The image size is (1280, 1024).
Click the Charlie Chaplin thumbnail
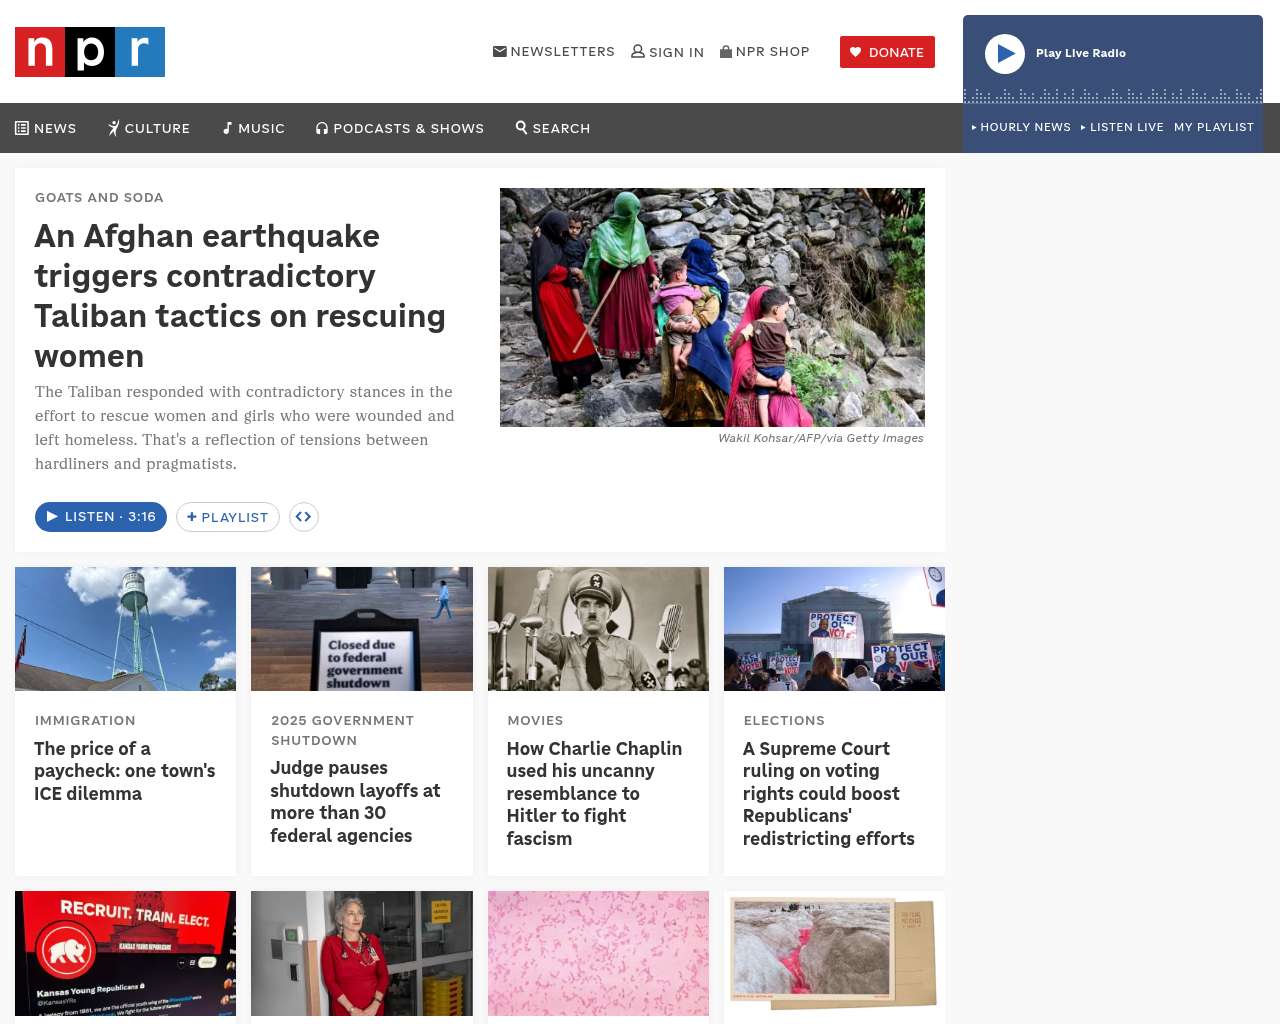tap(598, 629)
